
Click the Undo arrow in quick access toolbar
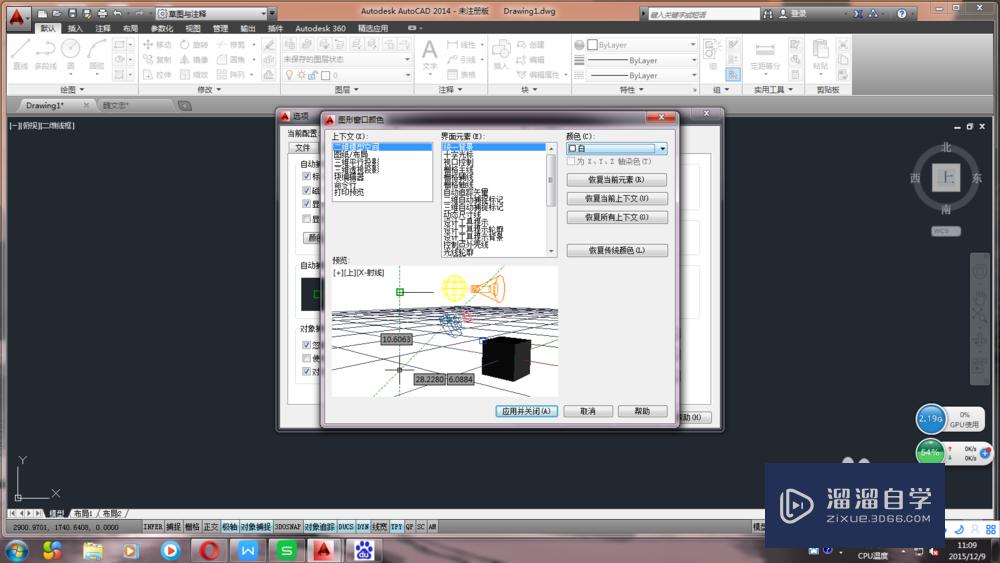click(x=118, y=13)
